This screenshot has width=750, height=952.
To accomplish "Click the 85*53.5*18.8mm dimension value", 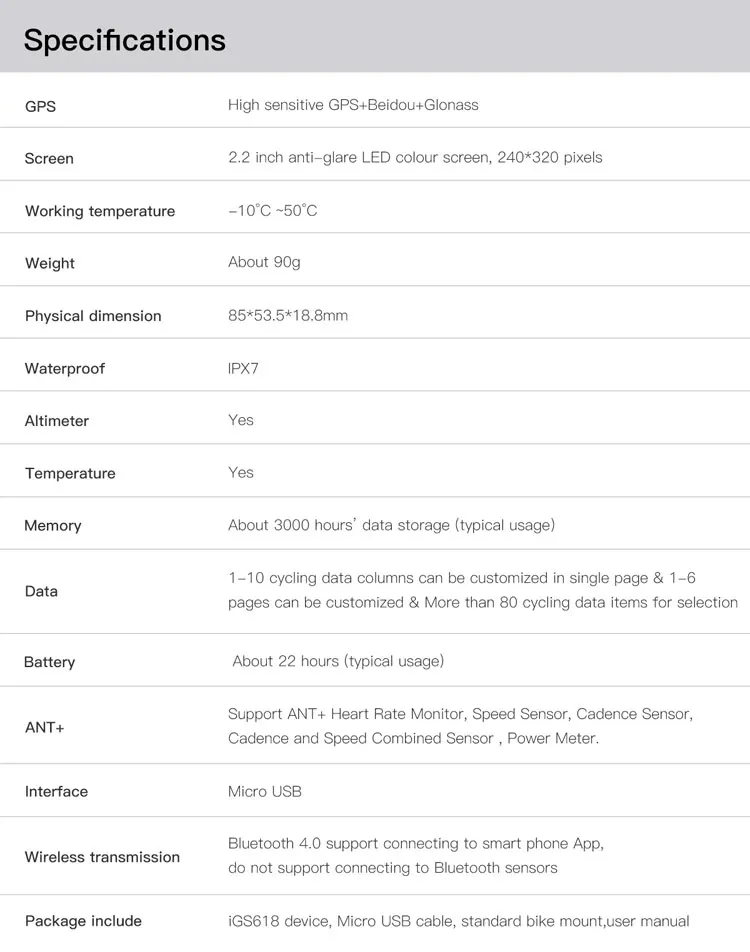I will pyautogui.click(x=288, y=315).
